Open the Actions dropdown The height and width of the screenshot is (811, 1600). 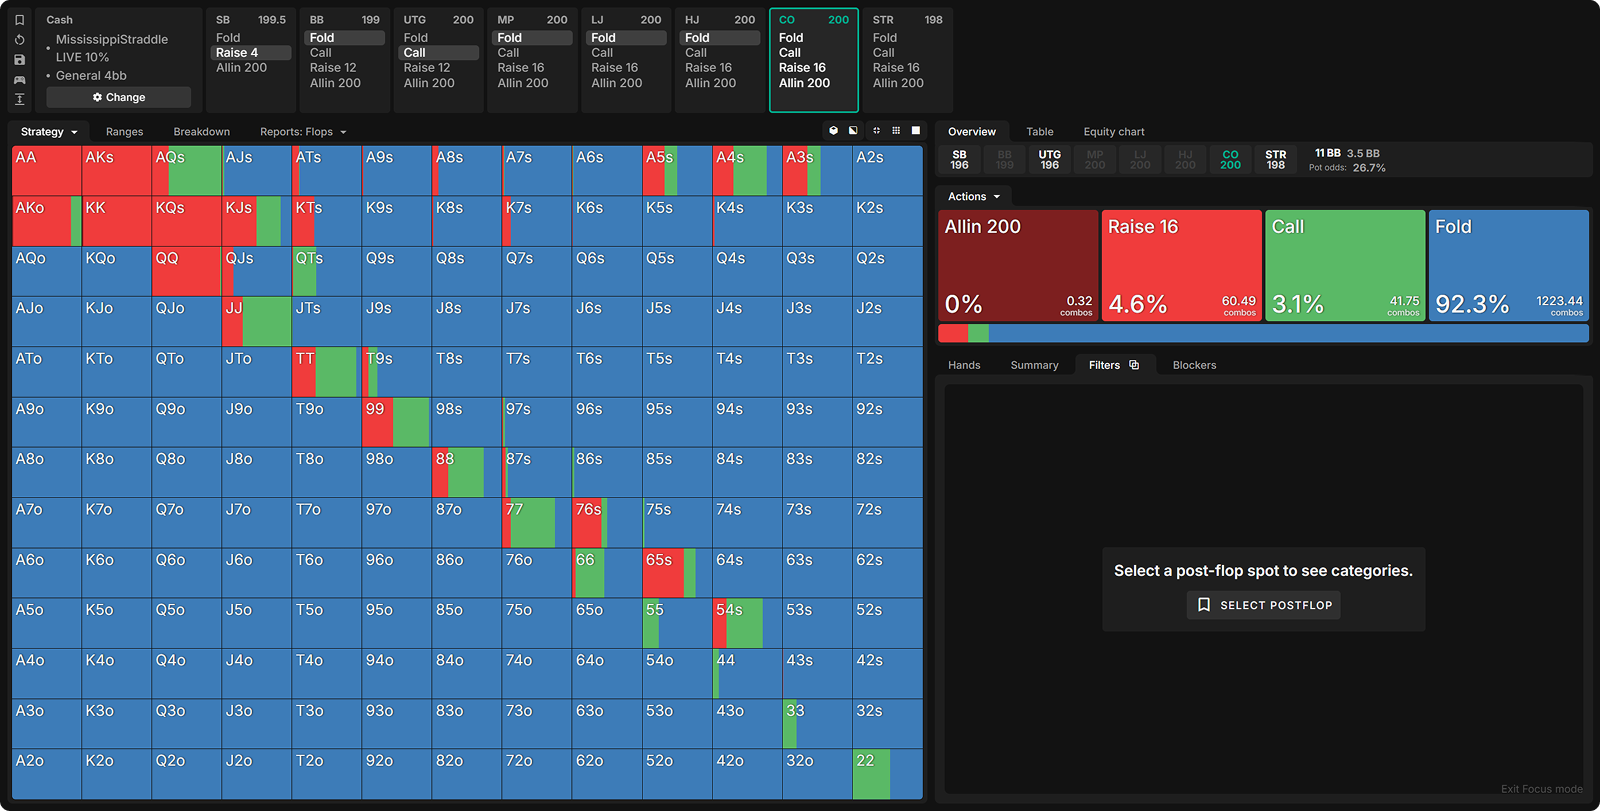(973, 197)
